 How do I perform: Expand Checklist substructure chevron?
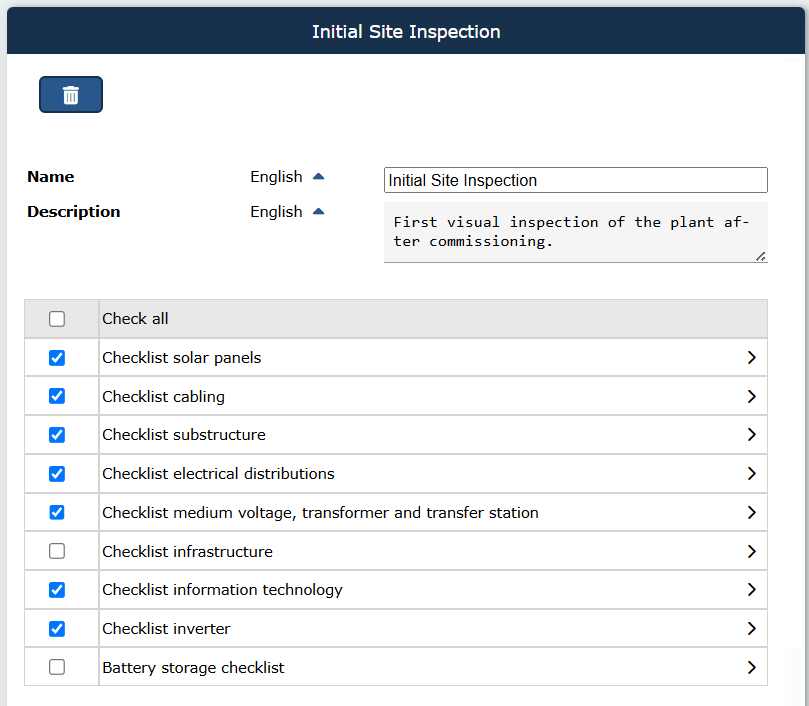[x=752, y=435]
